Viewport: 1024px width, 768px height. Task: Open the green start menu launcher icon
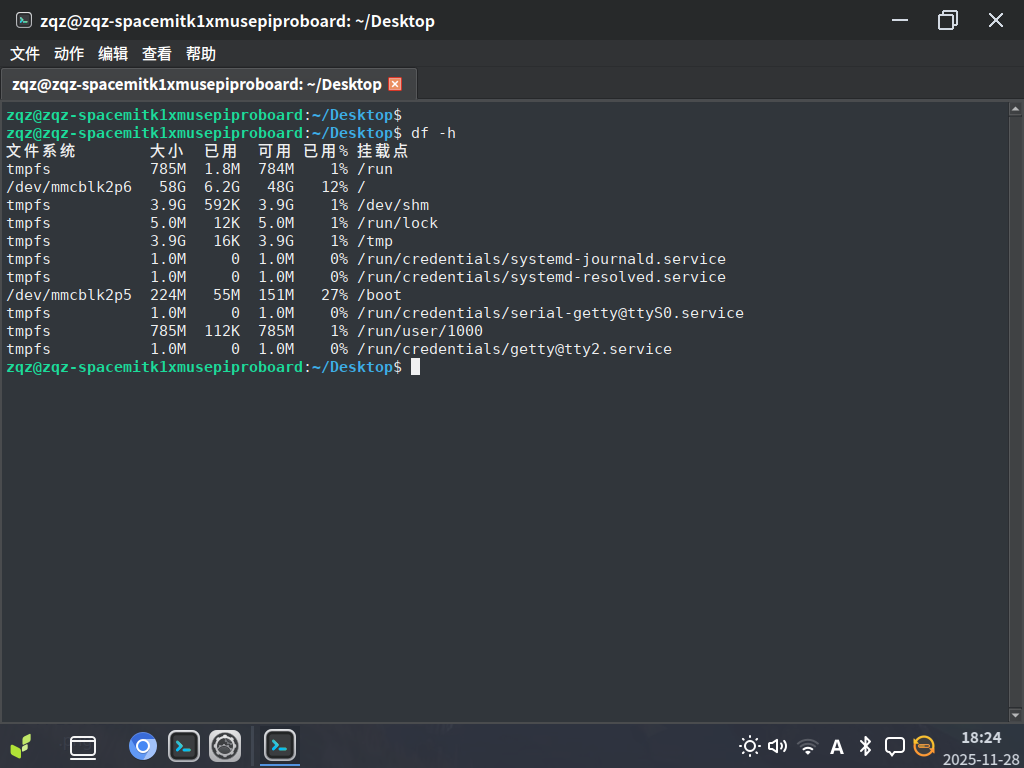click(x=21, y=746)
